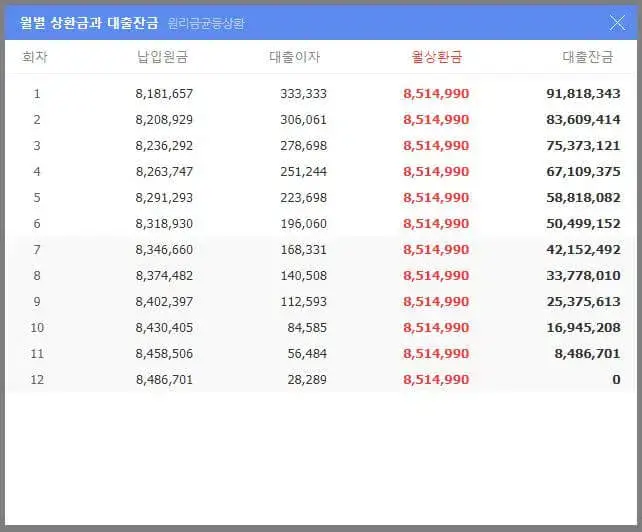
Task: Select balance 83,609,414
Action: click(583, 120)
